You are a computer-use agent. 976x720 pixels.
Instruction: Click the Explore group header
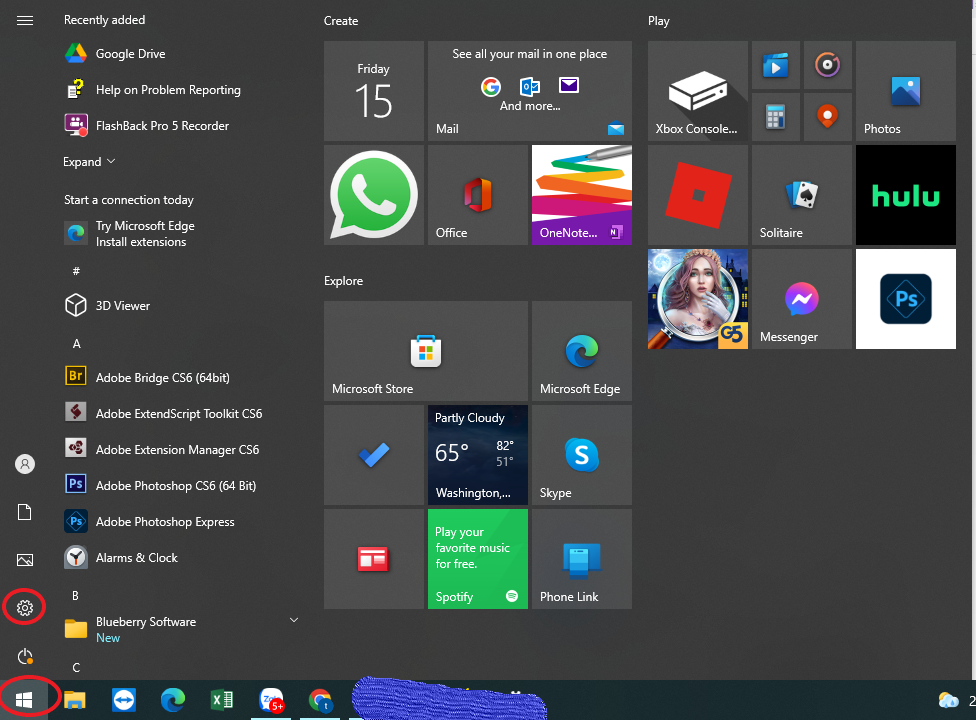344,281
